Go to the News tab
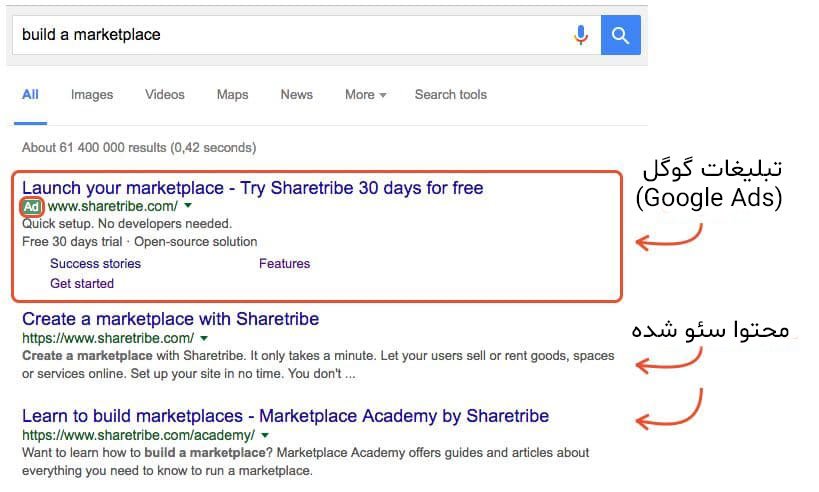This screenshot has height=492, width=819. [296, 95]
